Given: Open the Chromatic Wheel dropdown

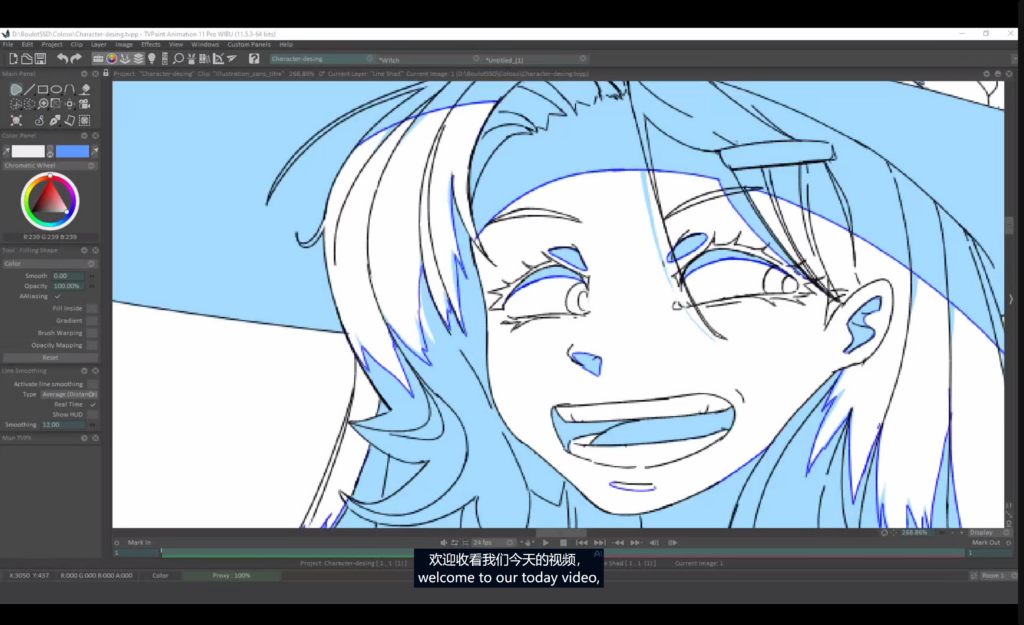Looking at the screenshot, I should pyautogui.click(x=50, y=166).
